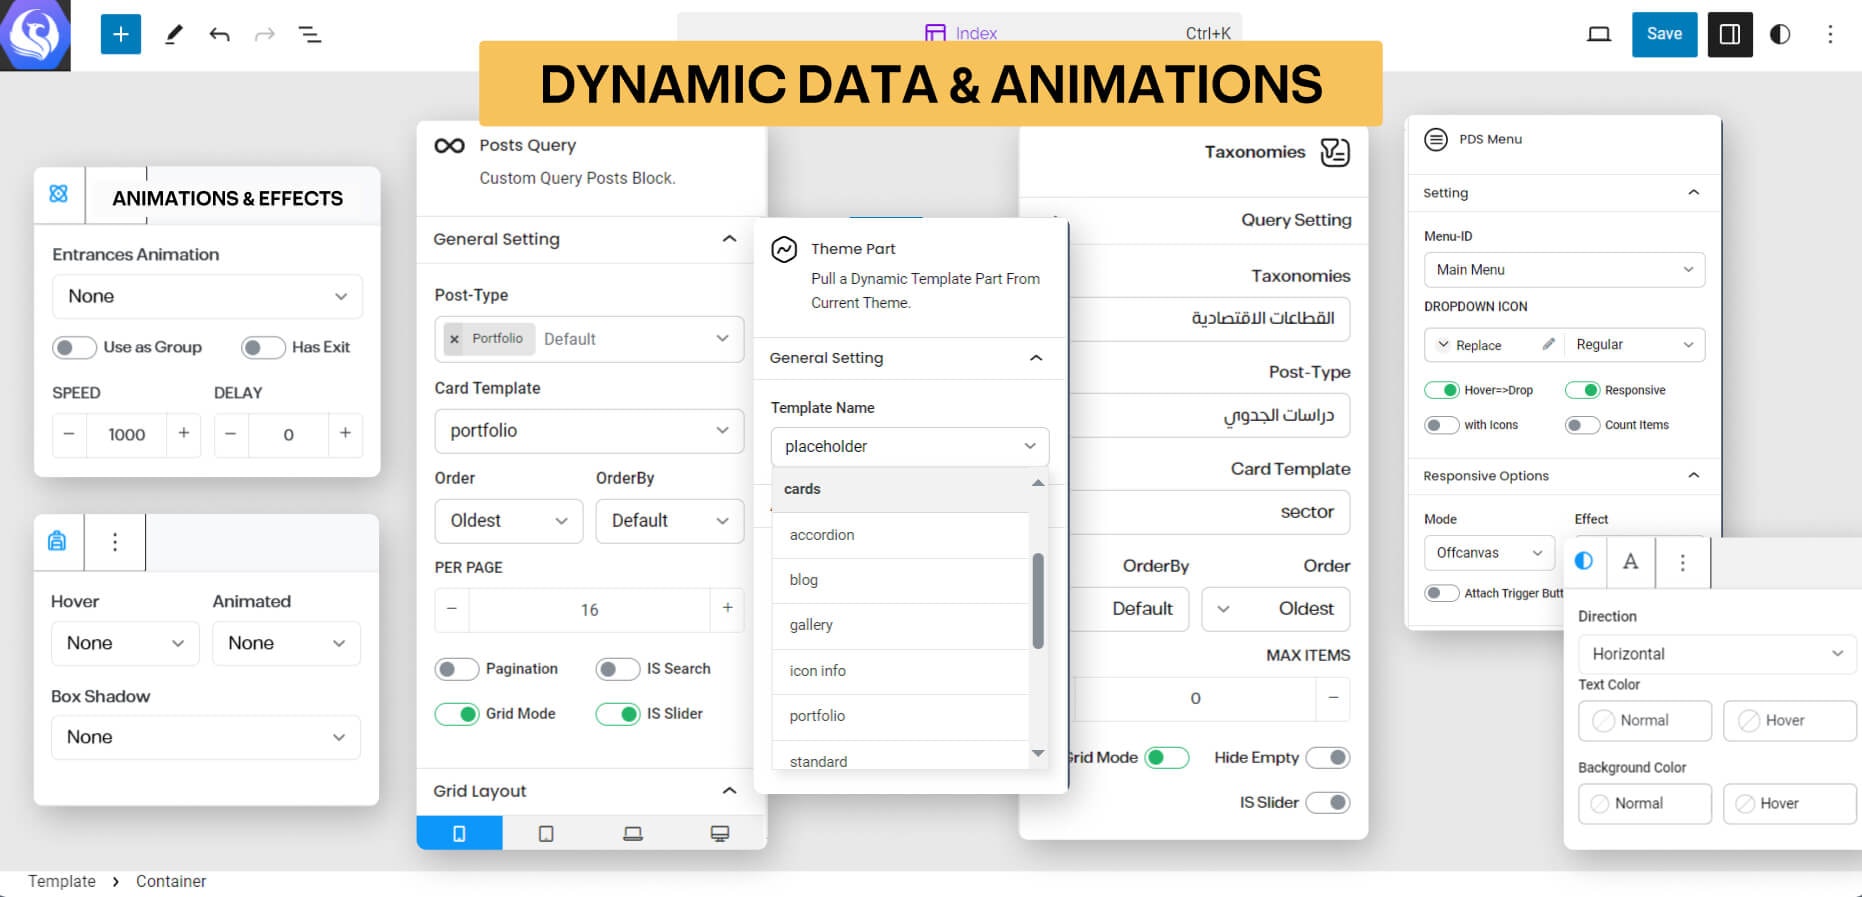Click the Theme Part block icon
Screen dimensions: 1862x897
click(x=785, y=249)
